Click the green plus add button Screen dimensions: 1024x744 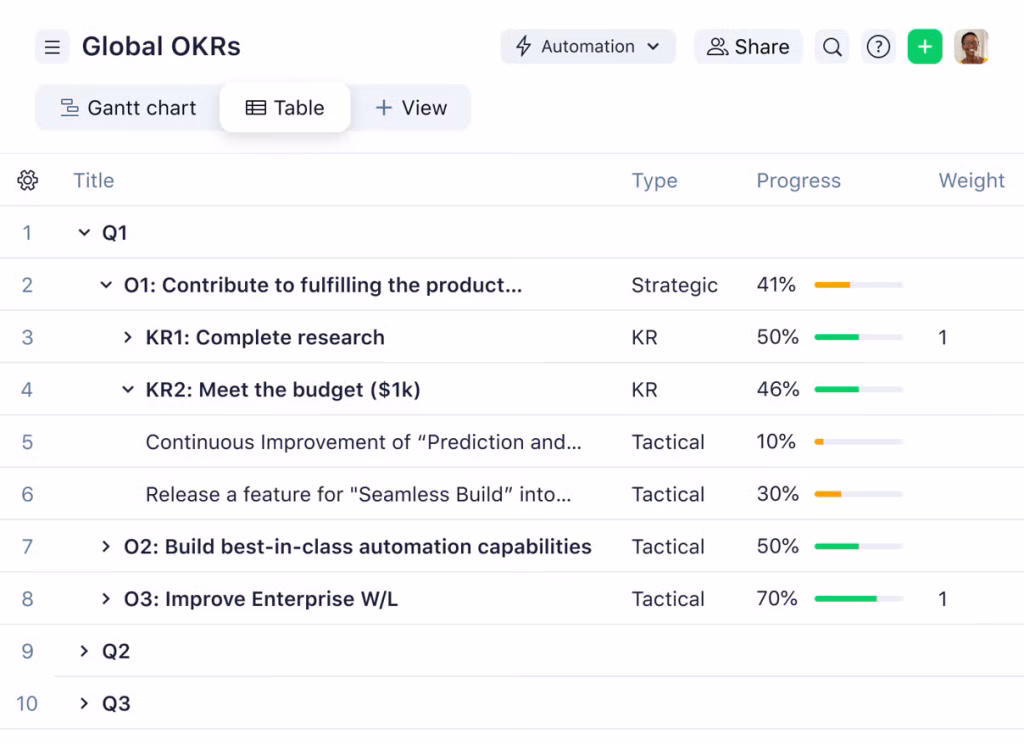[925, 47]
